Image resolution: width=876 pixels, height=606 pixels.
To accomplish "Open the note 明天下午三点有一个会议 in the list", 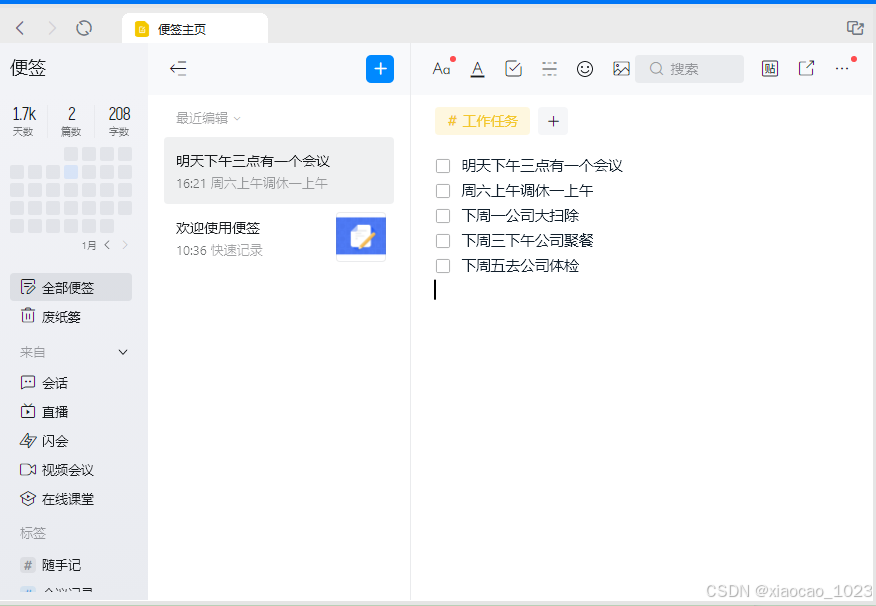I will [x=279, y=170].
